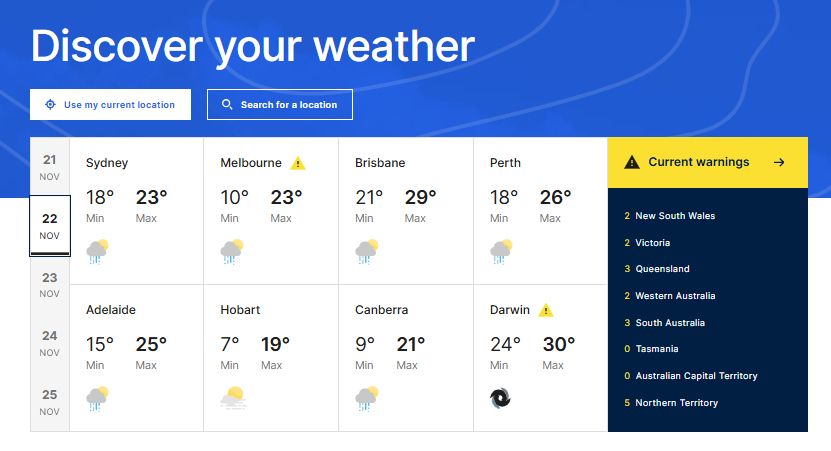Open Search for a location
Viewport: 831px width, 451px height.
point(280,104)
